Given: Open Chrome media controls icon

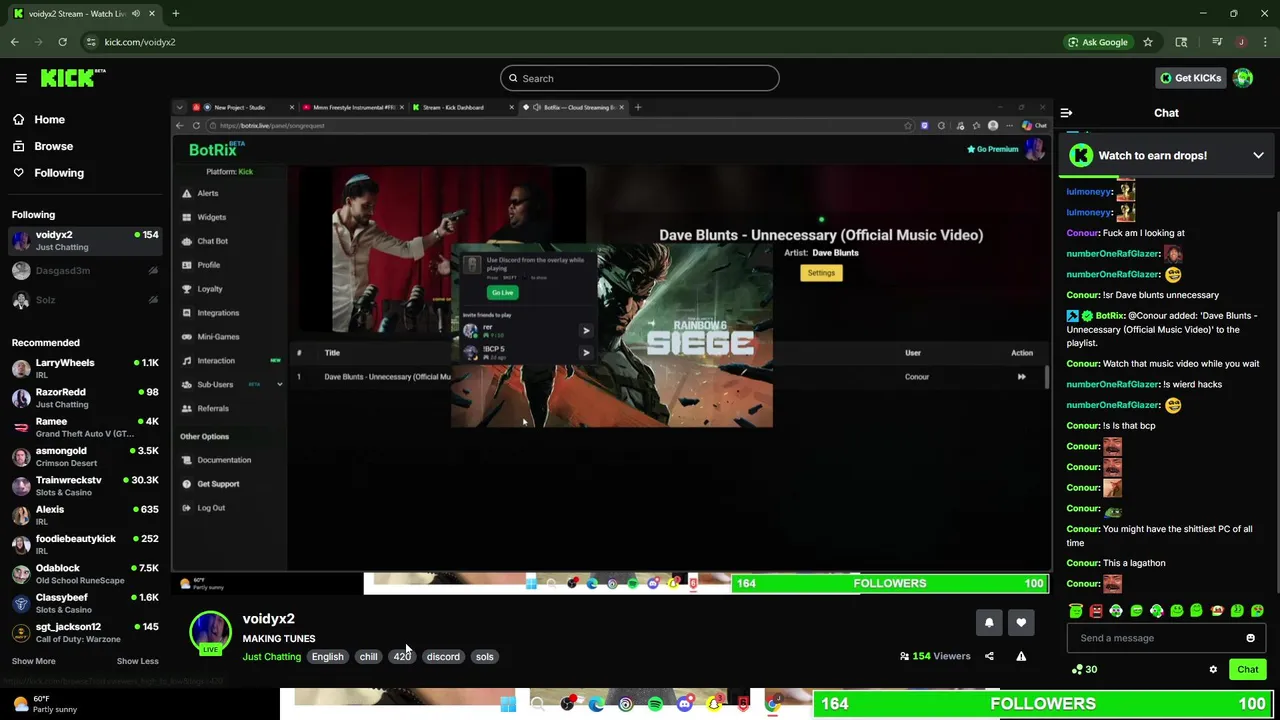Looking at the screenshot, I should coord(1217,42).
